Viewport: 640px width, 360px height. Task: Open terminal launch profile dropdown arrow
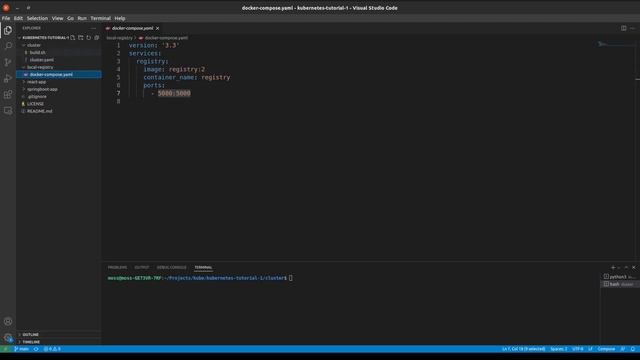point(619,267)
